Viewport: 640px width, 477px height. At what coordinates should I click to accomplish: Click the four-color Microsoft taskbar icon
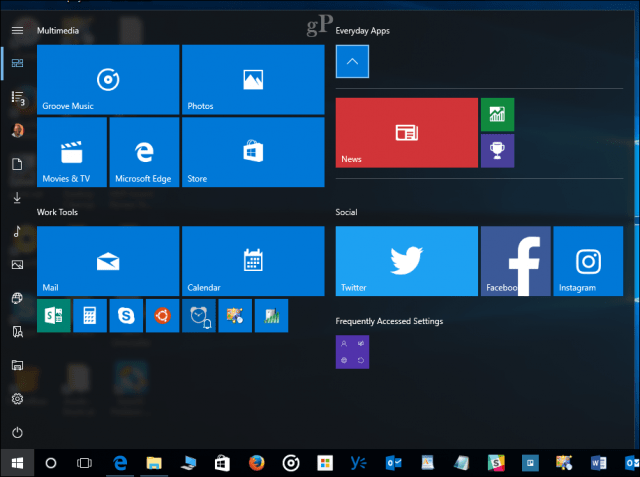point(325,463)
